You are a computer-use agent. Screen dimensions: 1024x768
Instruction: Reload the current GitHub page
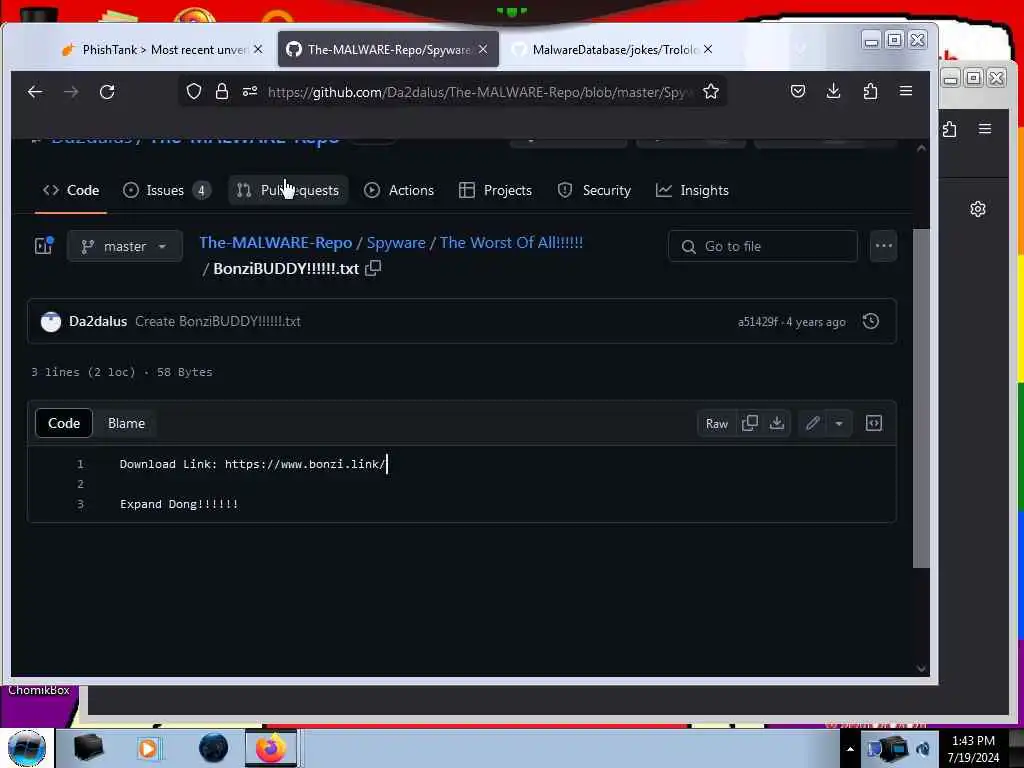coord(107,92)
